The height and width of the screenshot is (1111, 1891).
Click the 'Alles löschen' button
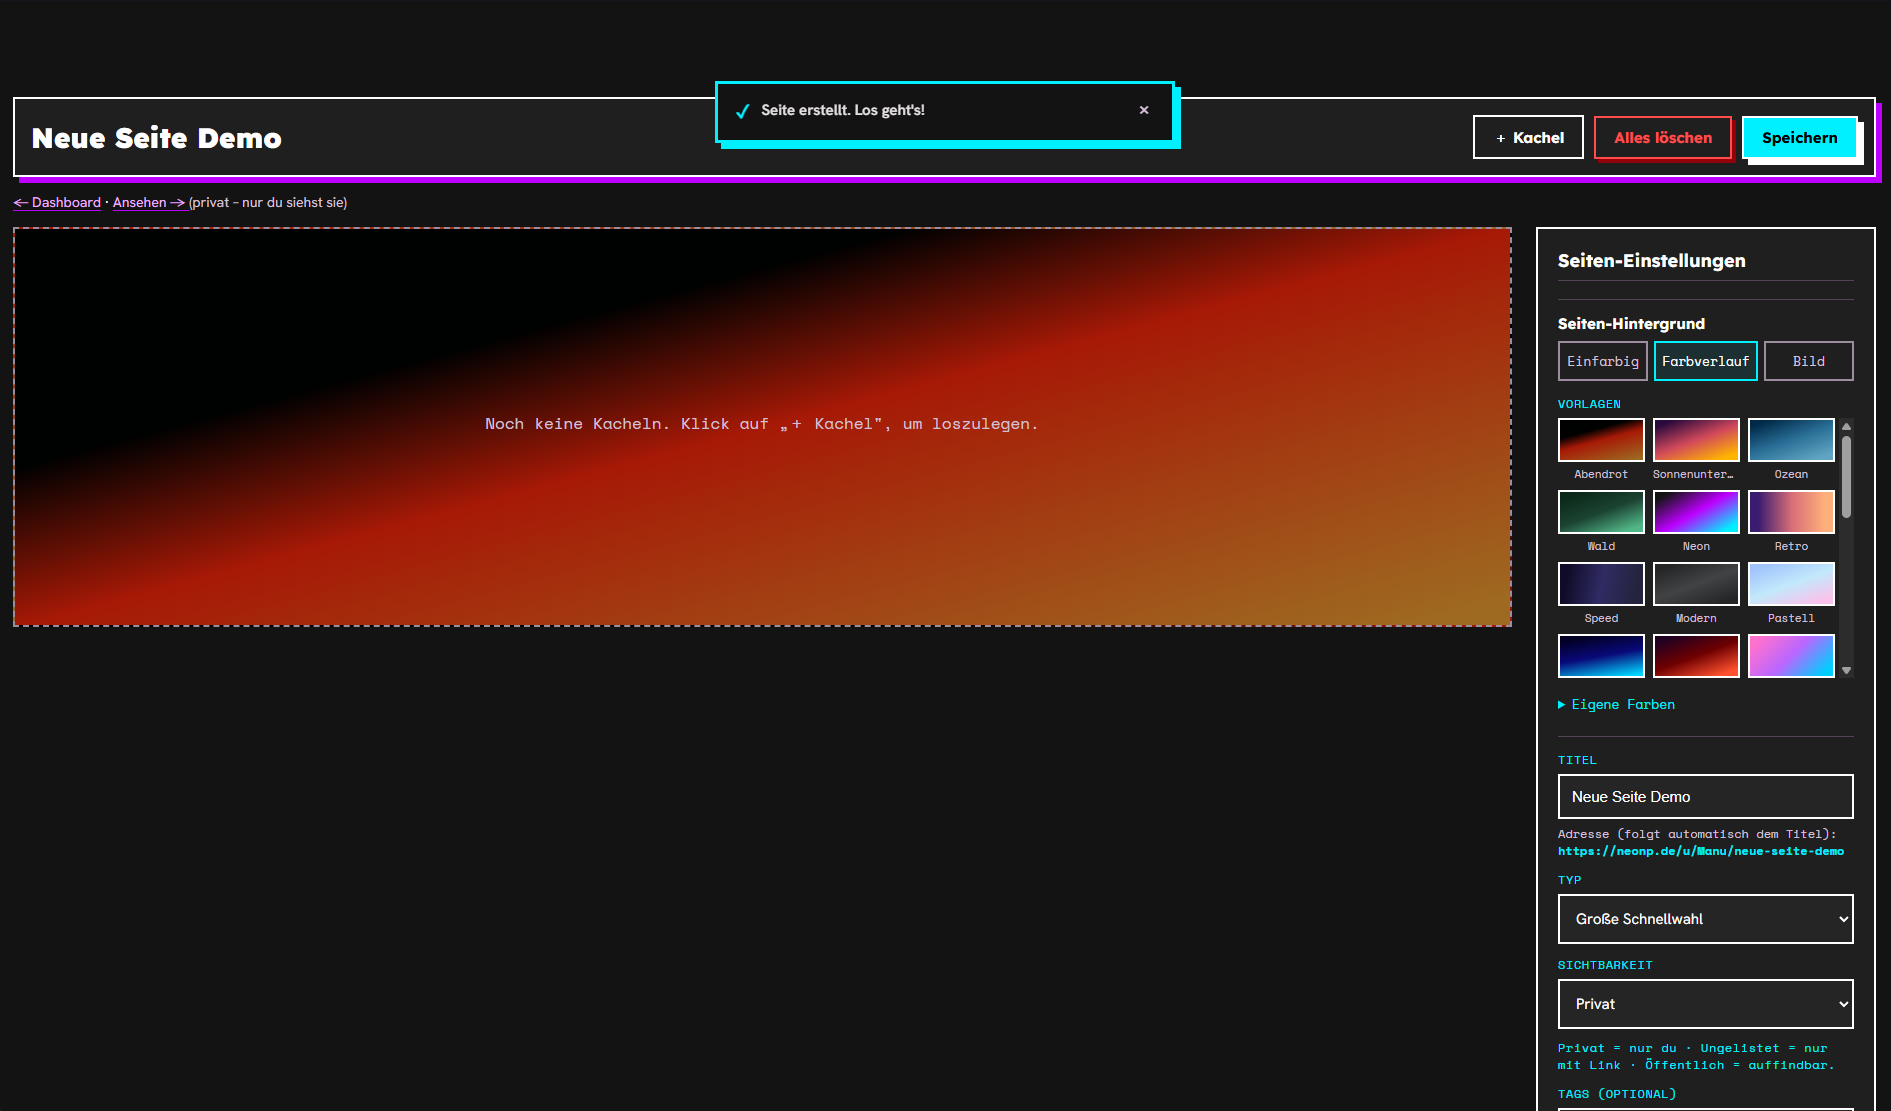pos(1663,137)
